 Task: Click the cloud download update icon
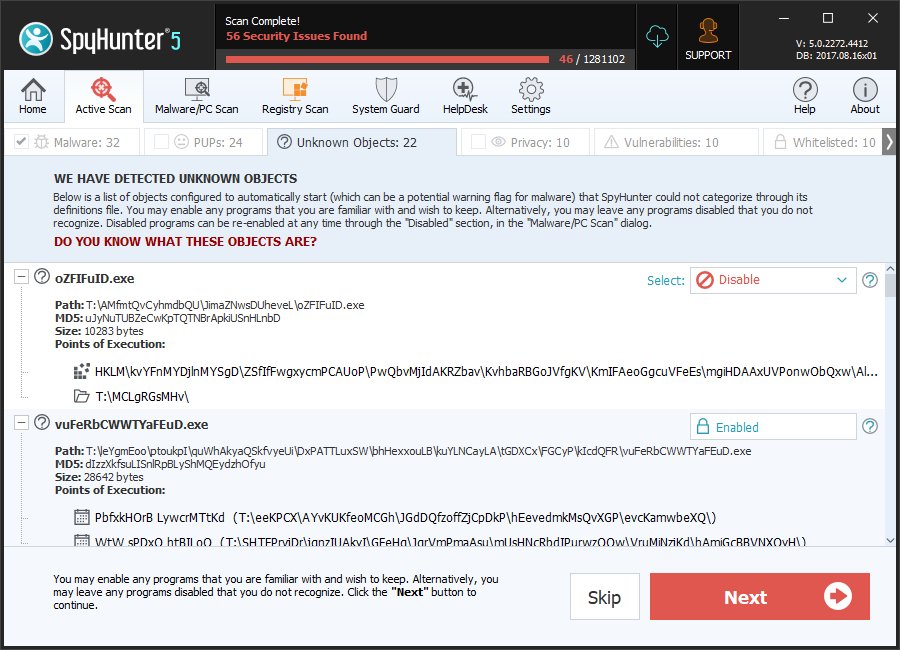point(657,37)
